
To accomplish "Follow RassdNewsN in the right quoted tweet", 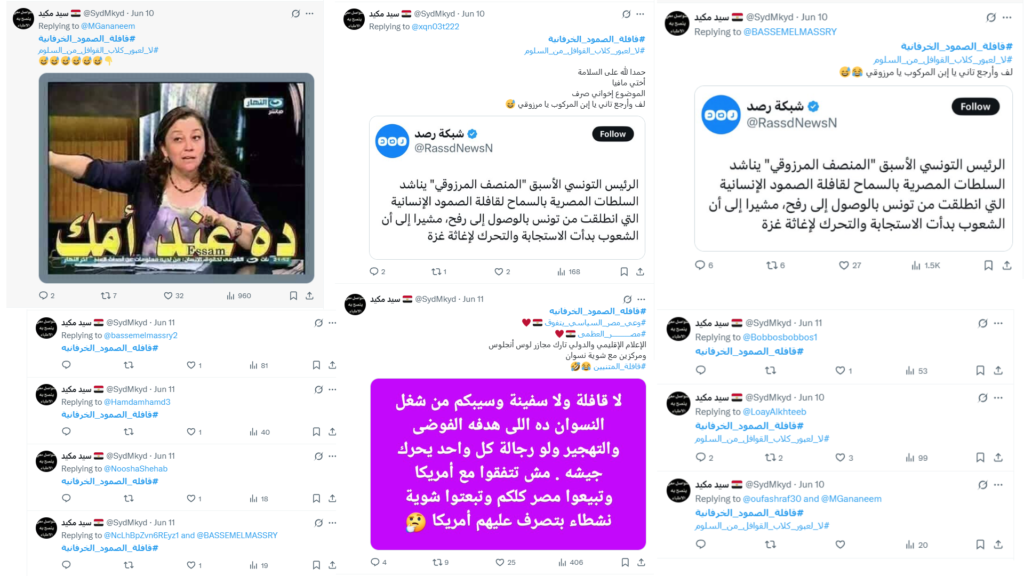I will tap(975, 106).
